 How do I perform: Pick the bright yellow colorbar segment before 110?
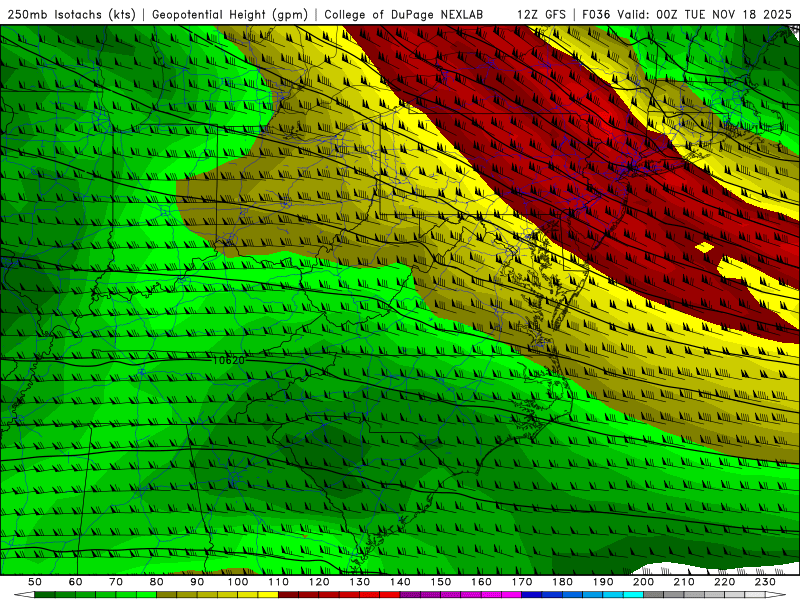tap(268, 595)
